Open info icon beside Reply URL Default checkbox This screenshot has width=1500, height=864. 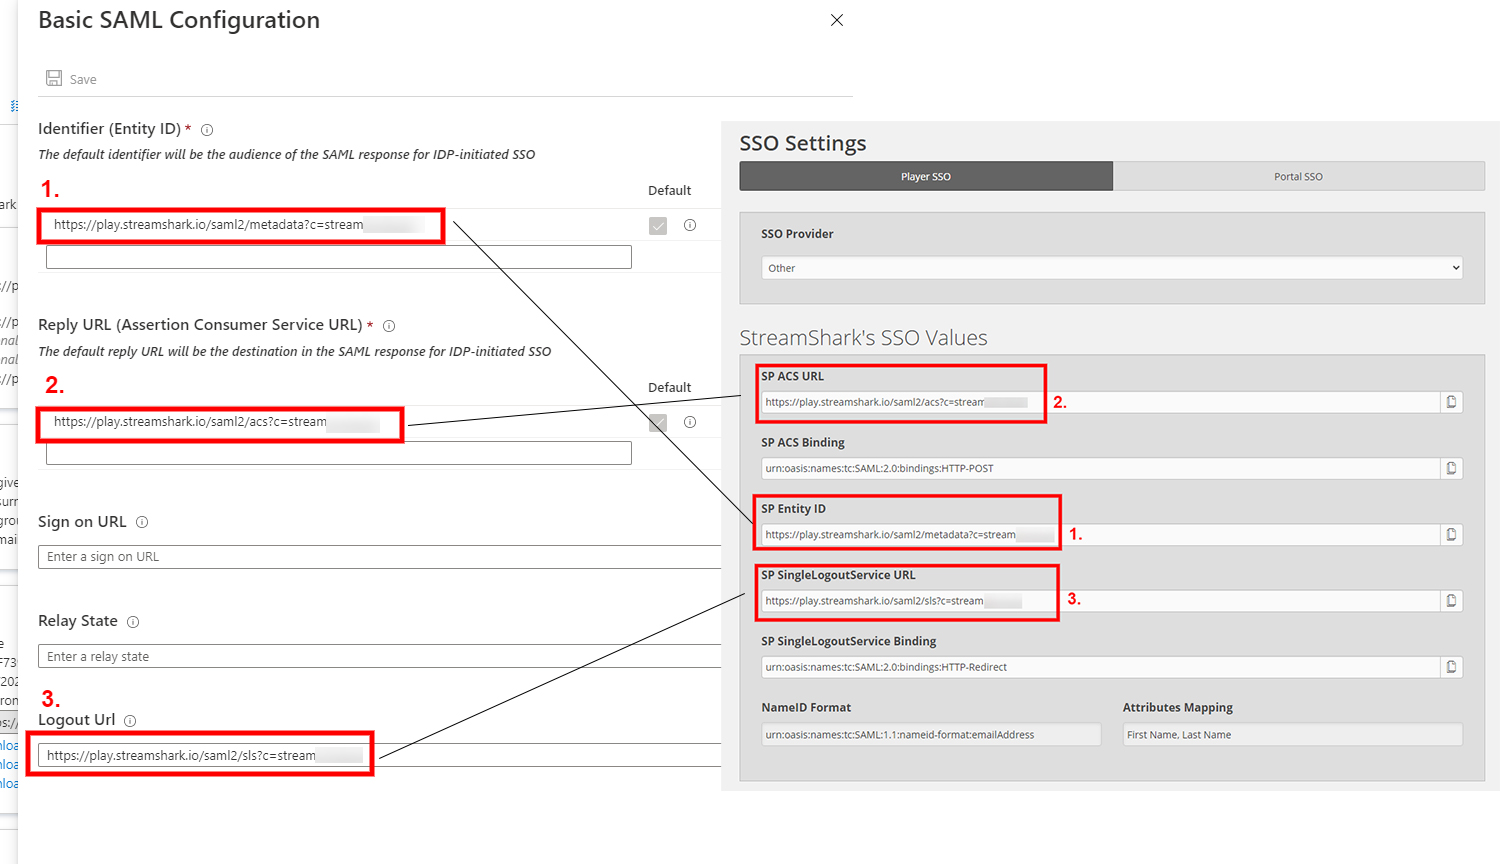click(690, 422)
